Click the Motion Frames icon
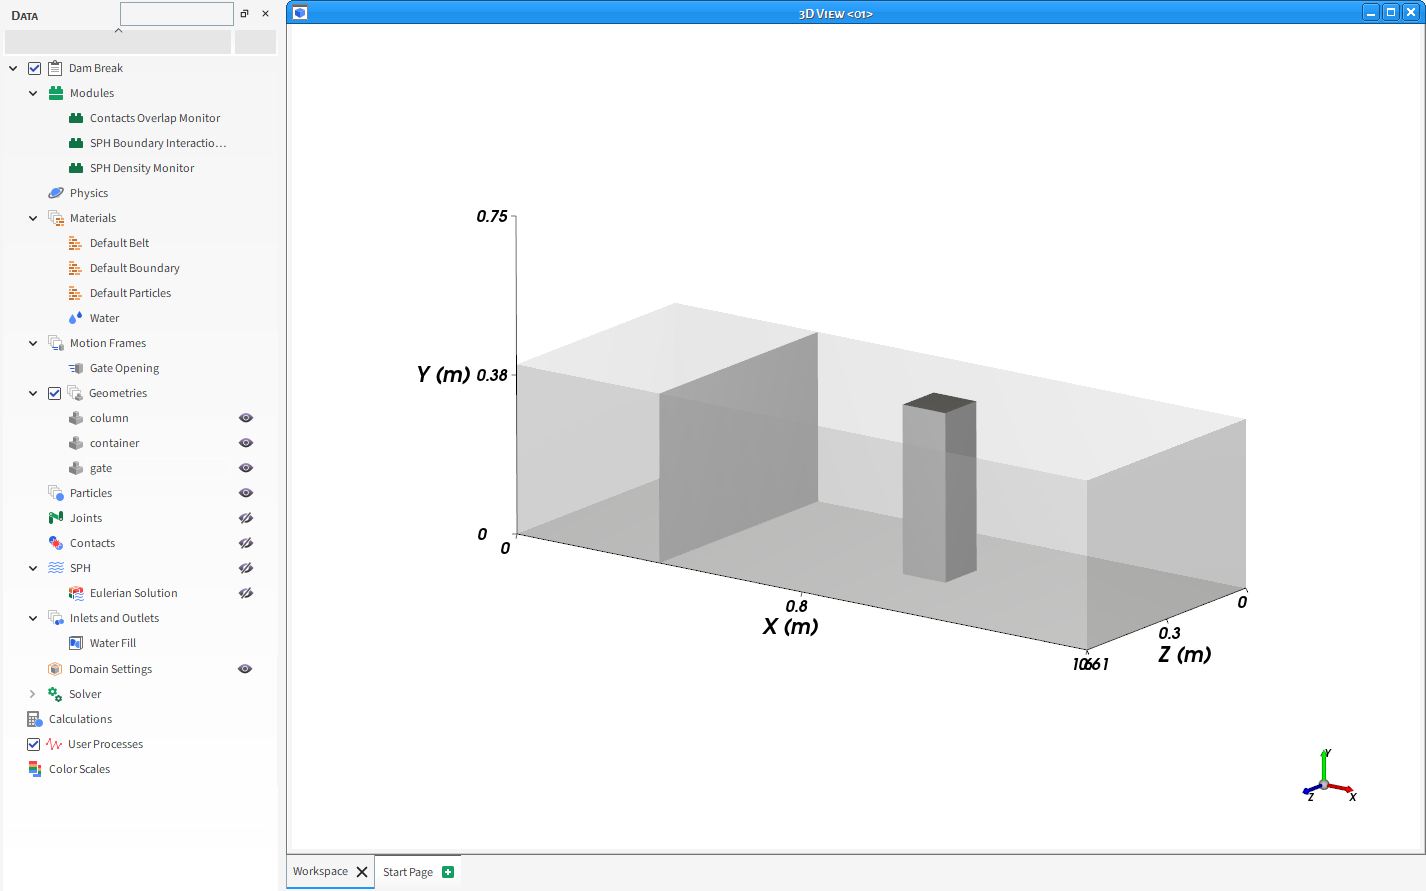The image size is (1426, 891). point(56,343)
